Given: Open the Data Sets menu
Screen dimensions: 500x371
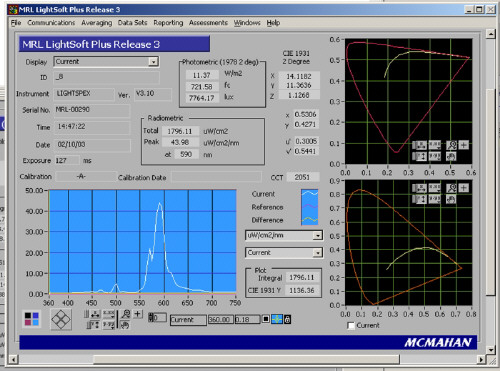Looking at the screenshot, I should tap(132, 23).
